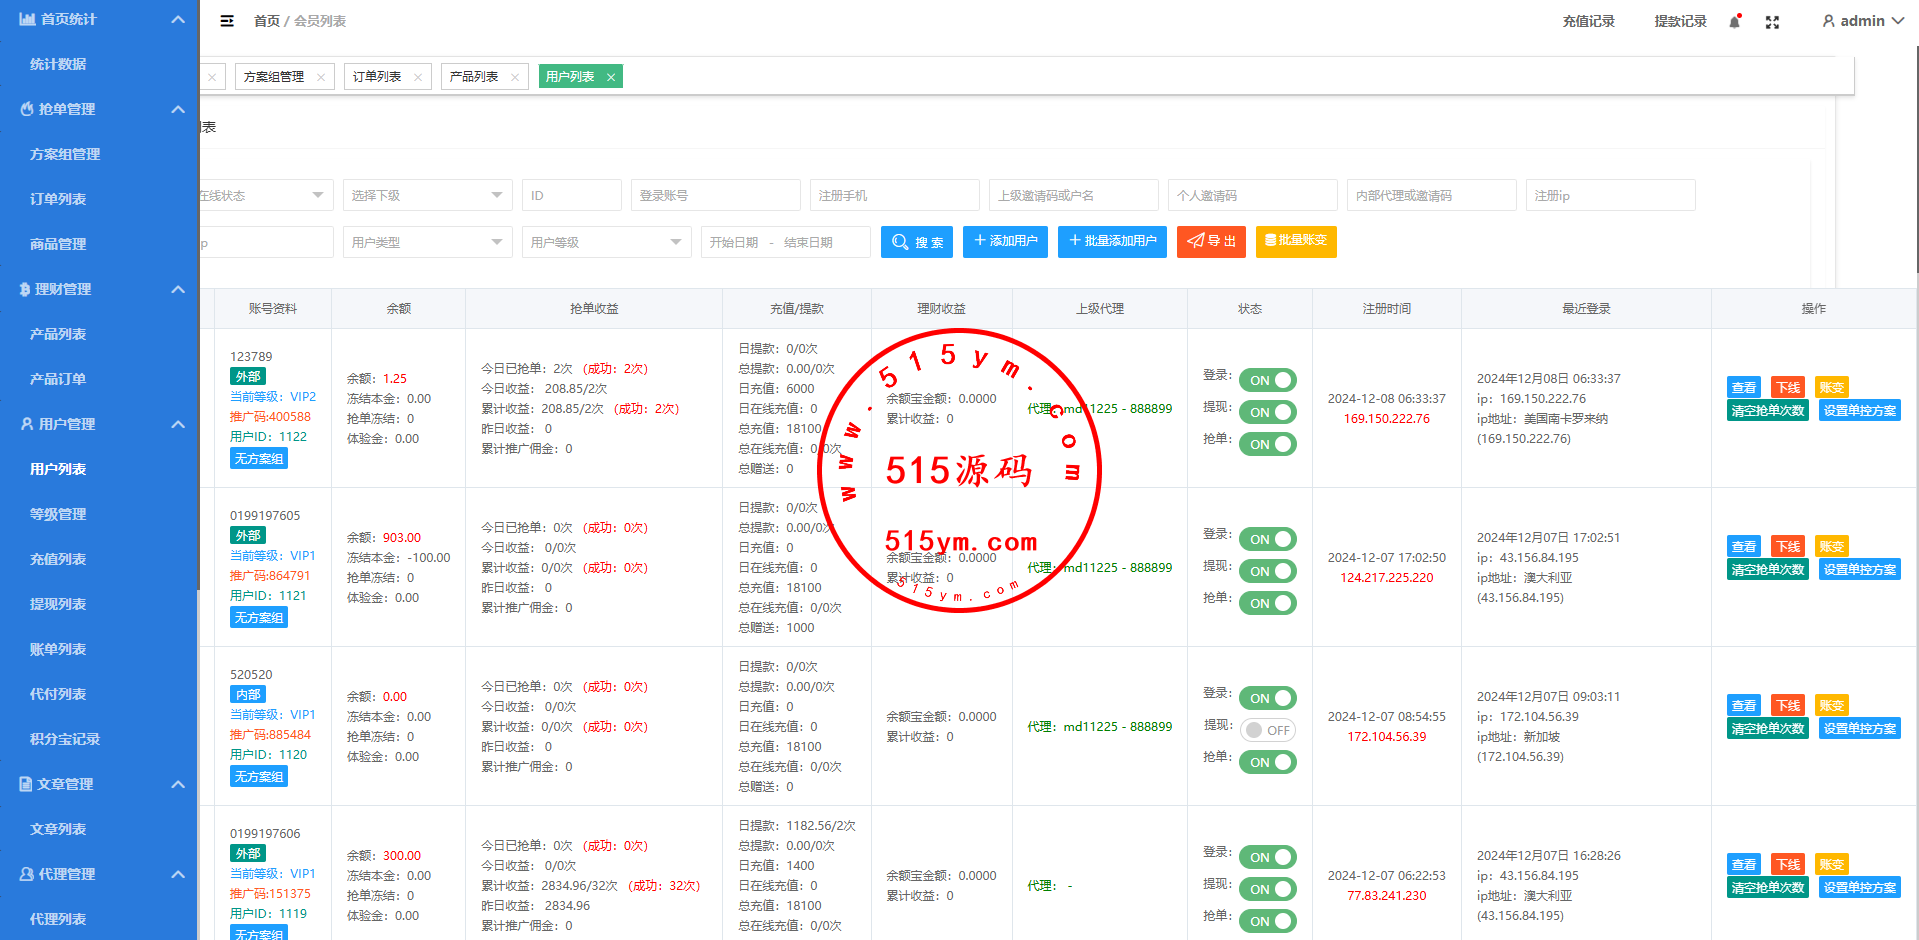Click the blue 添加用户 button

(x=1005, y=242)
